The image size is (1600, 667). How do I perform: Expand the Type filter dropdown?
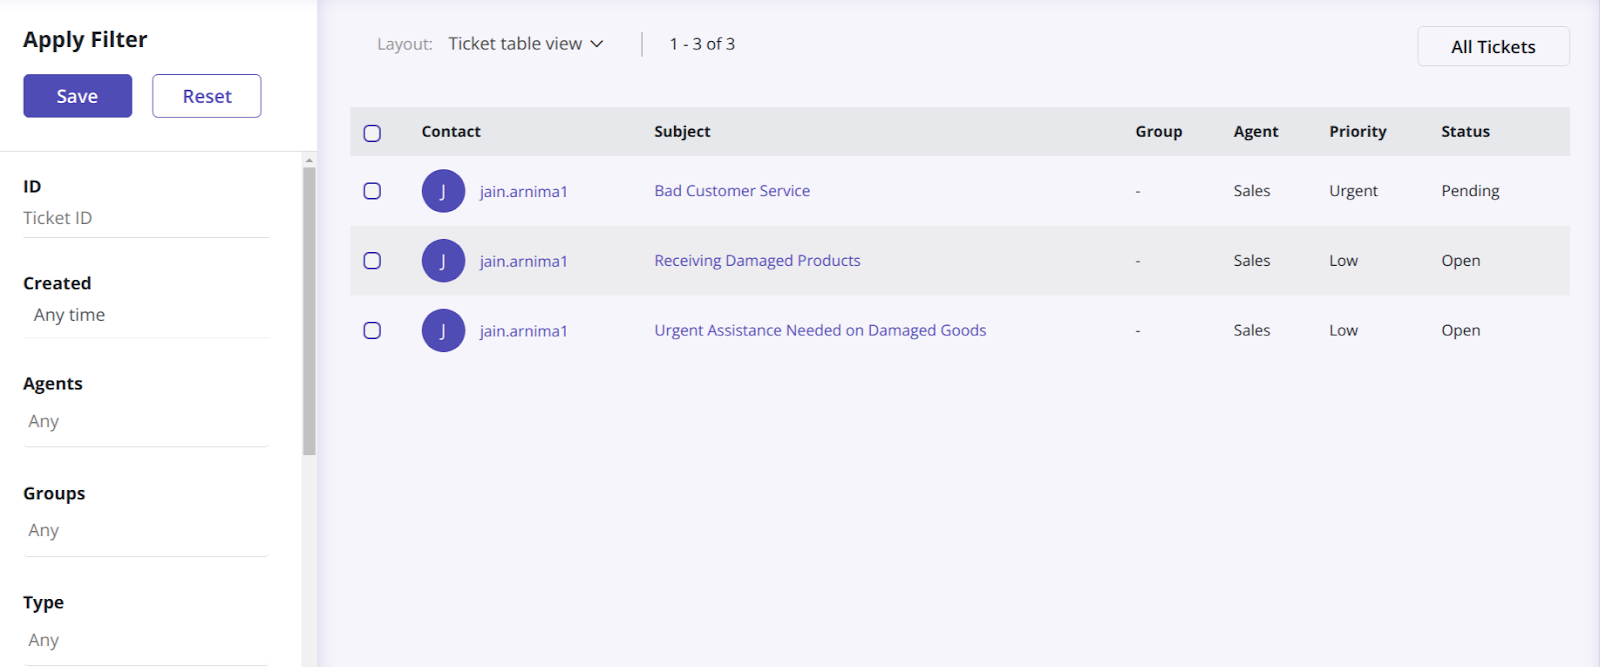coord(146,640)
